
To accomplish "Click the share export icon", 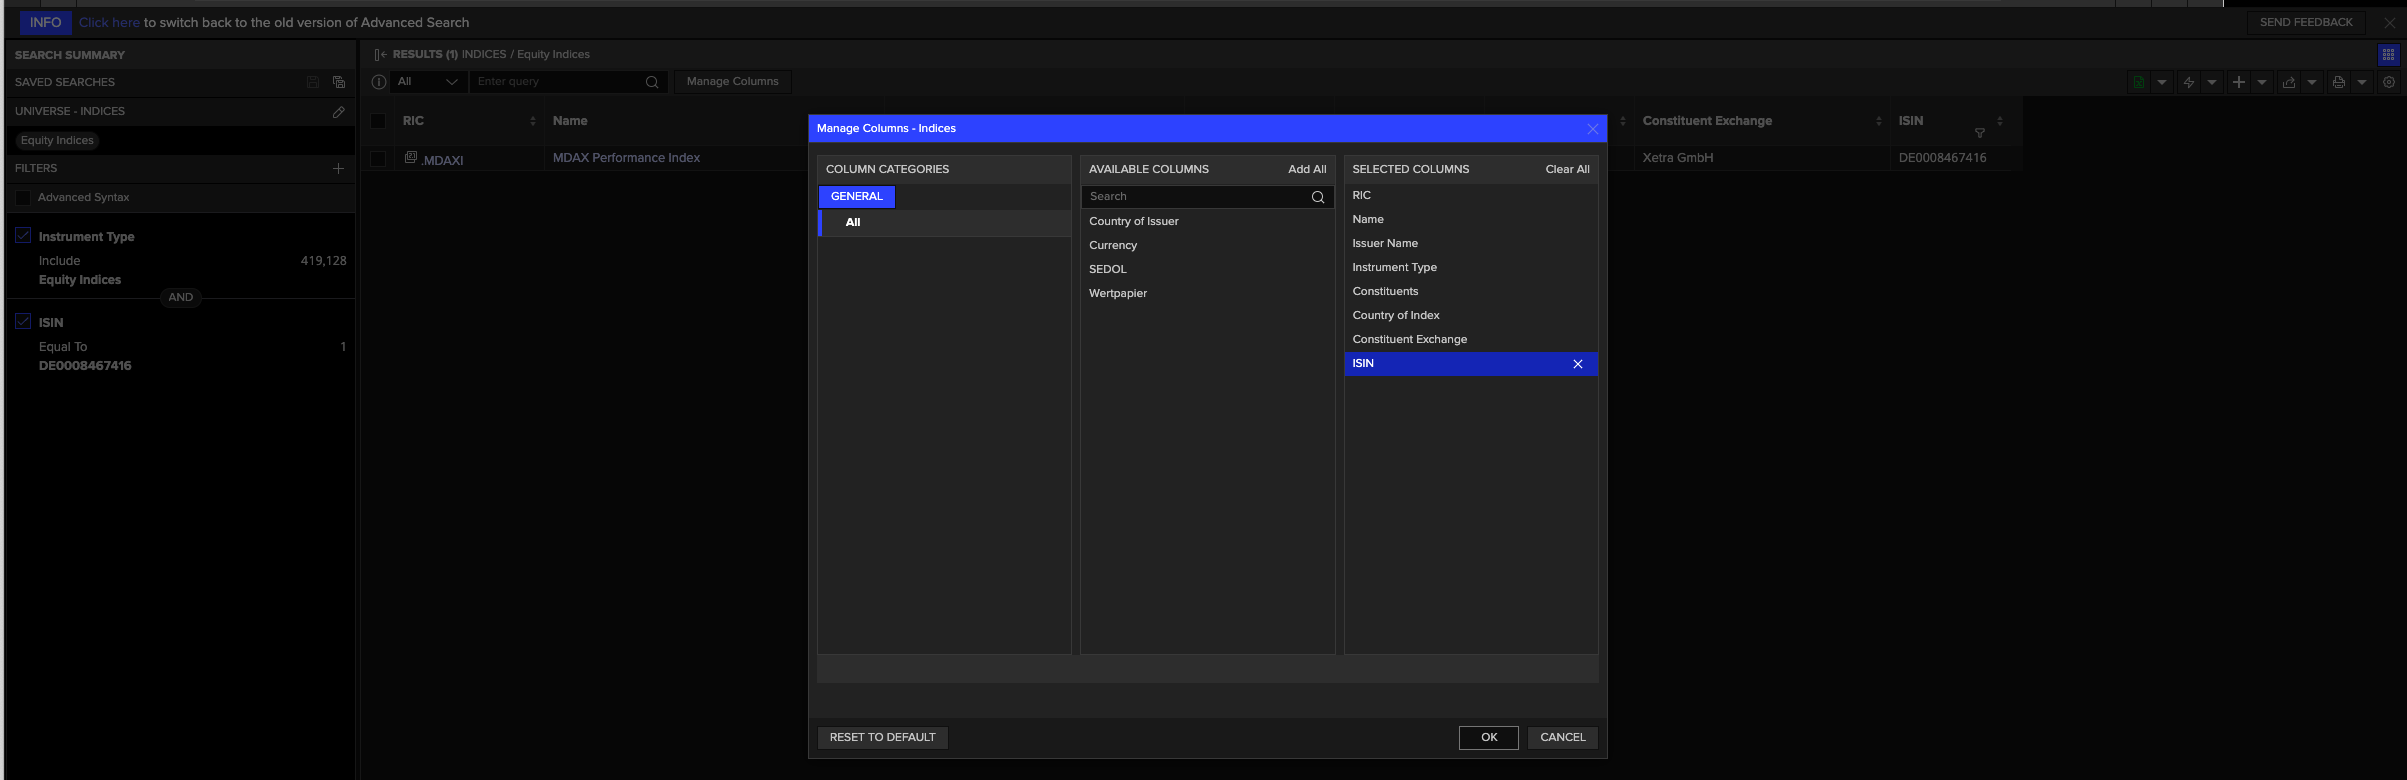I will click(x=2288, y=82).
